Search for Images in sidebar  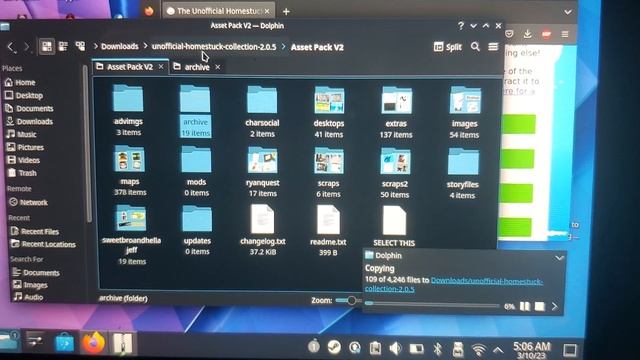pyautogui.click(x=30, y=285)
